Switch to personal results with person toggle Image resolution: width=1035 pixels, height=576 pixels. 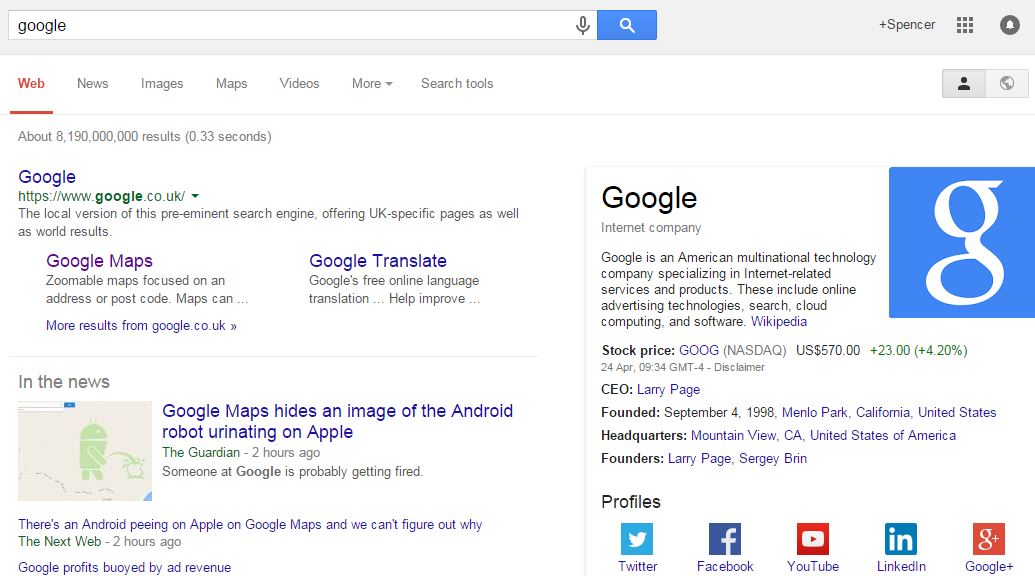[964, 84]
